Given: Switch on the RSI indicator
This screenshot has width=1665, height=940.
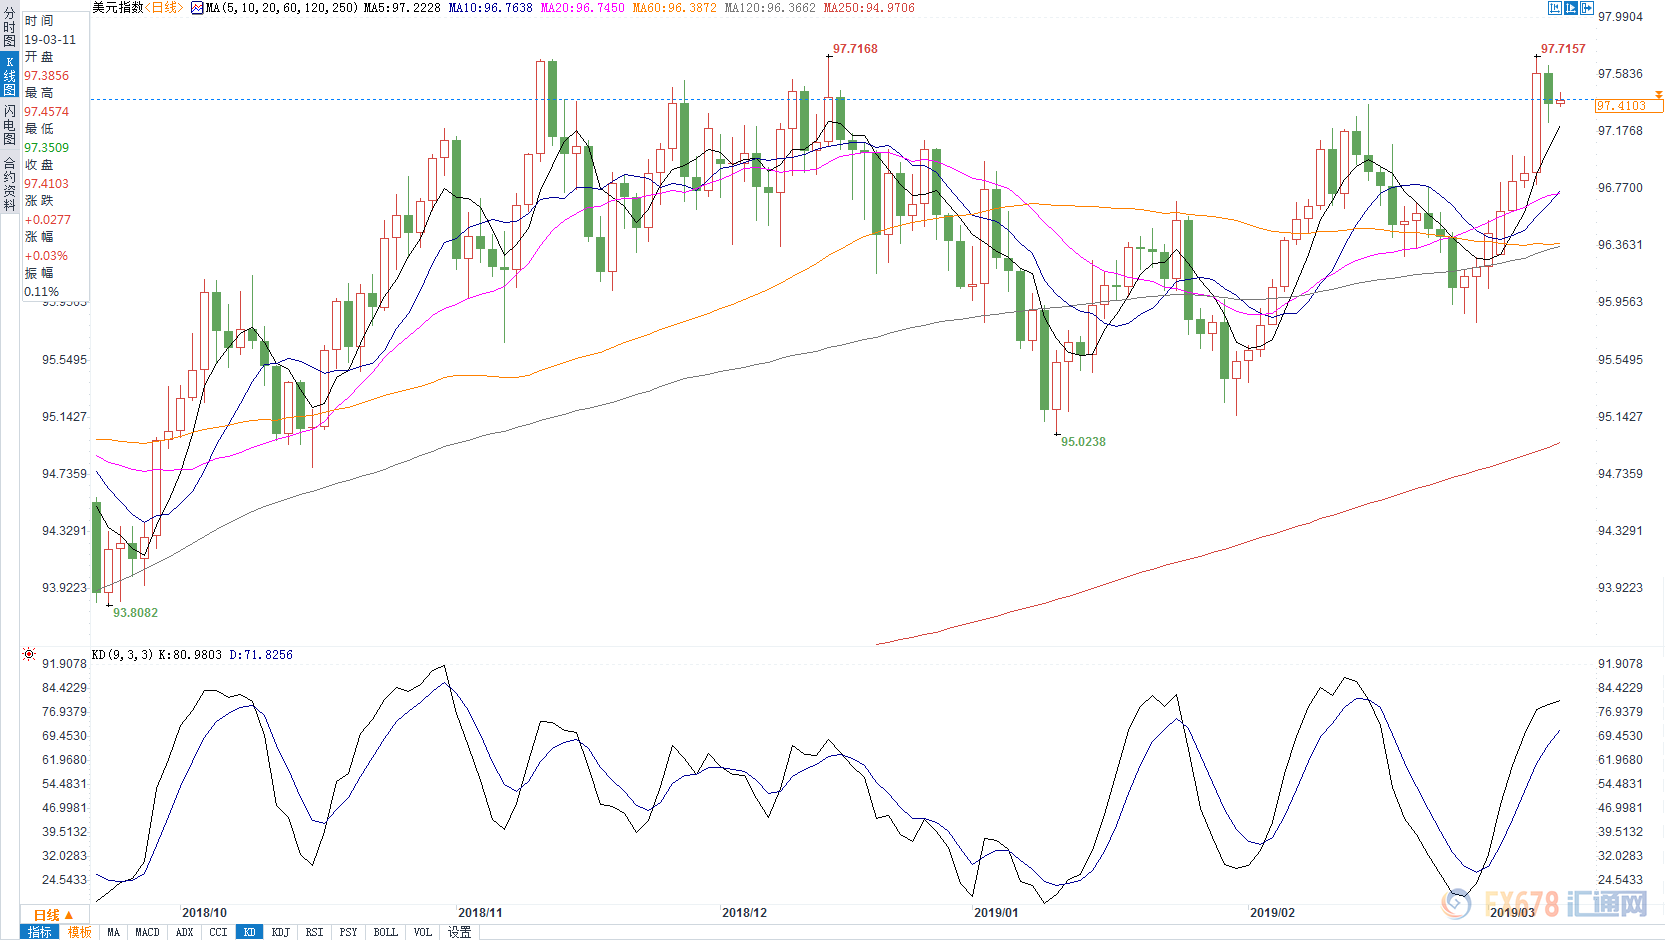Looking at the screenshot, I should (314, 932).
